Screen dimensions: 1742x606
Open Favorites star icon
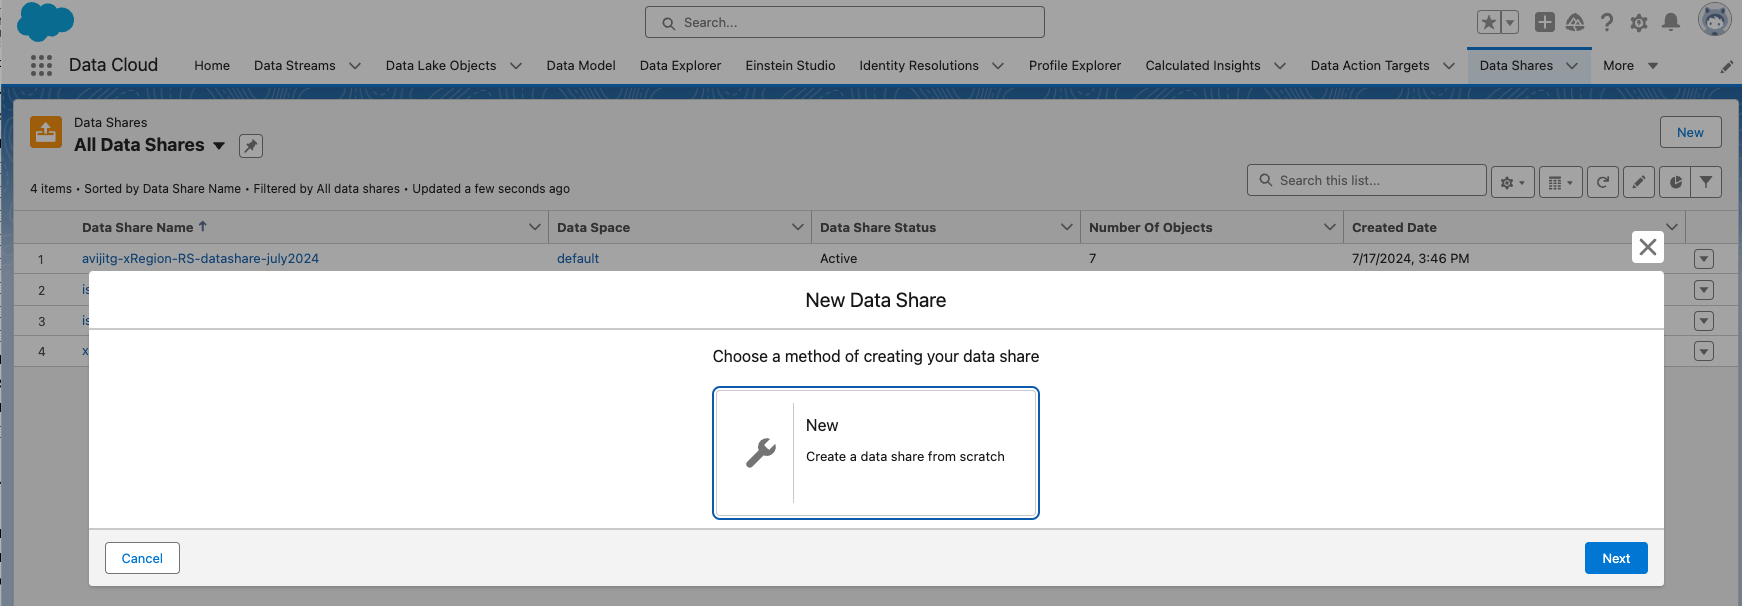click(x=1489, y=22)
